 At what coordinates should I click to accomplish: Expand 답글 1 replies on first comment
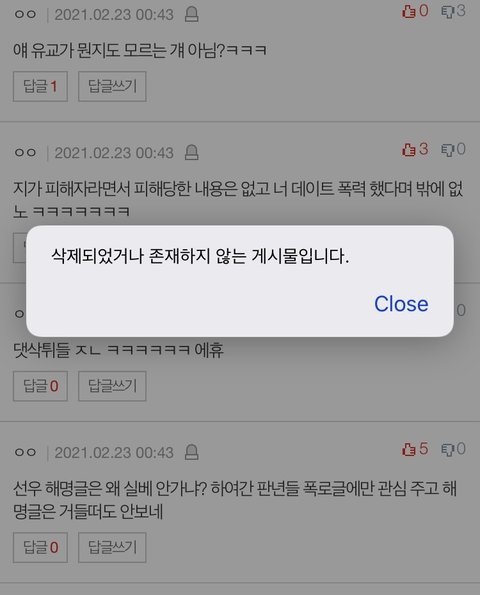click(40, 86)
